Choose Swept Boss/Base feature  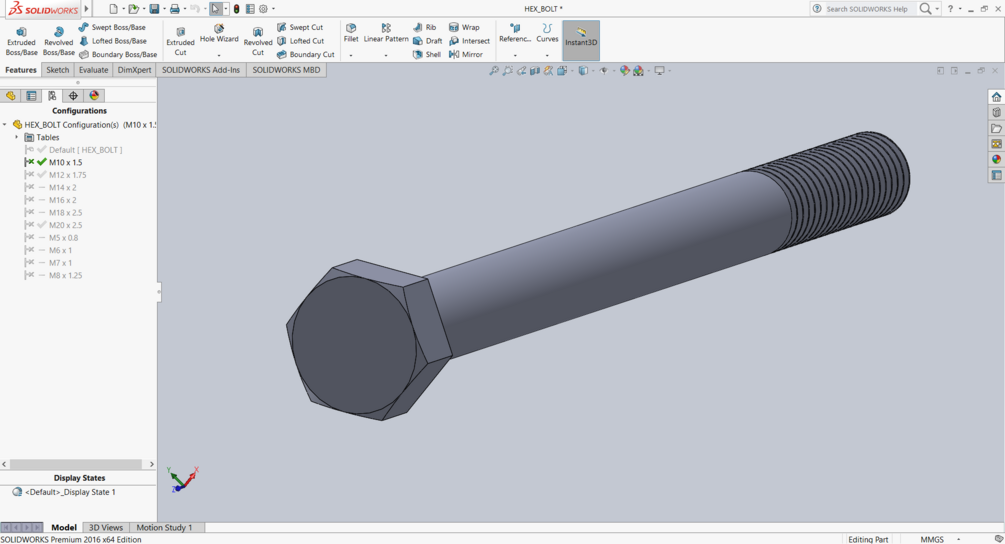click(x=112, y=28)
